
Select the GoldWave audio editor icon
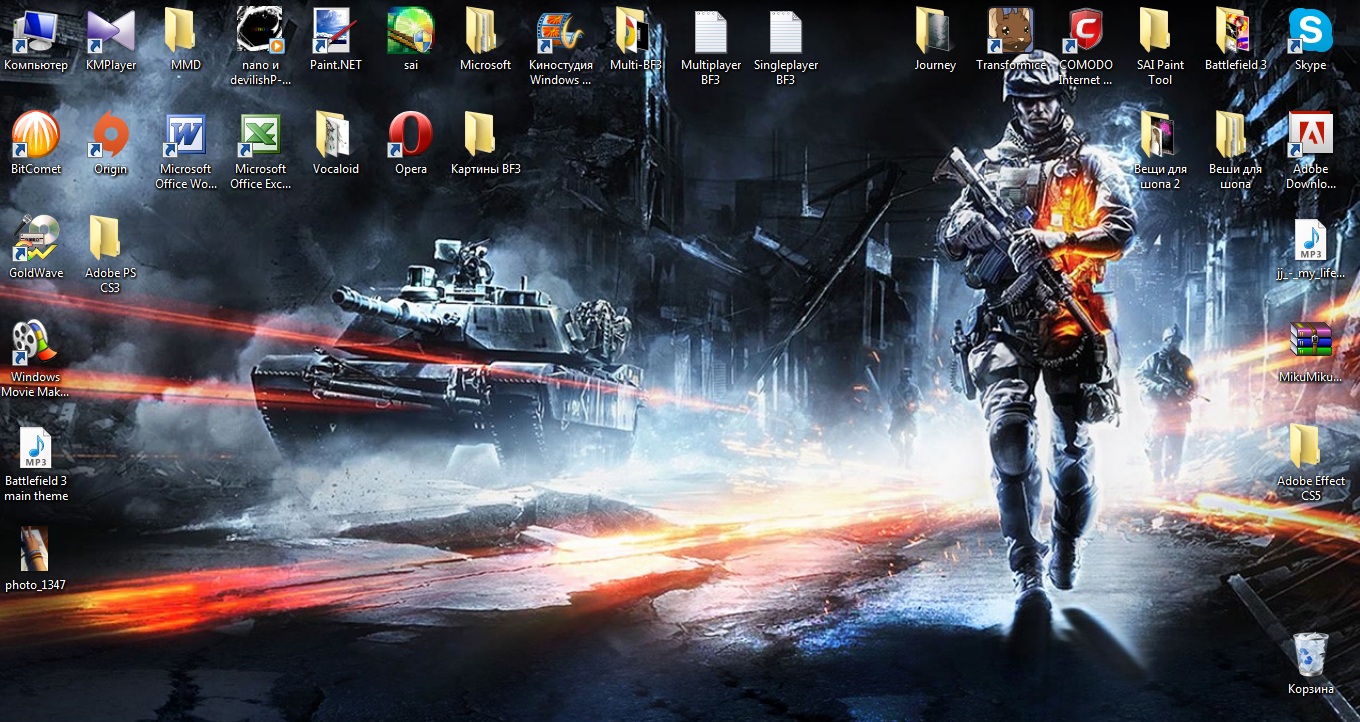click(36, 239)
